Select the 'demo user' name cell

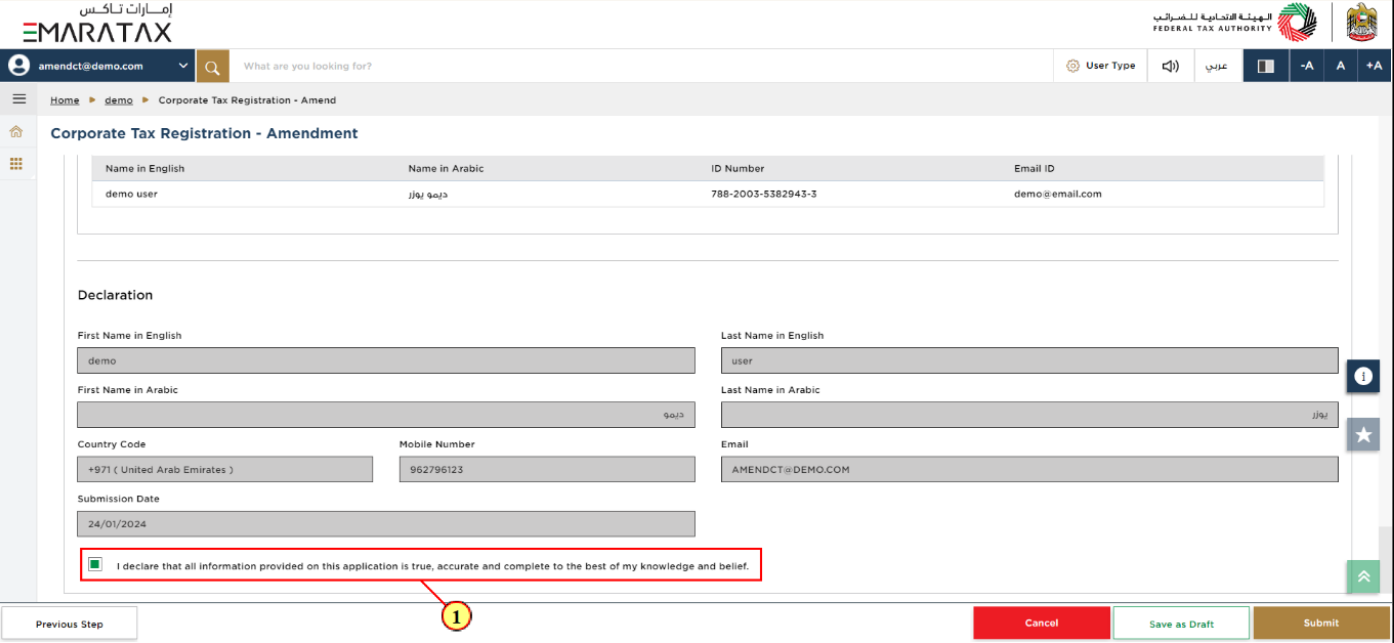[x=131, y=194]
